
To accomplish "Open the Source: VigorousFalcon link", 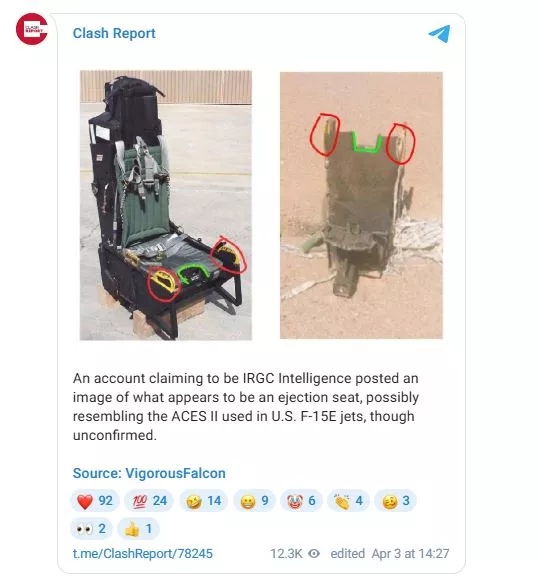I will (x=149, y=473).
